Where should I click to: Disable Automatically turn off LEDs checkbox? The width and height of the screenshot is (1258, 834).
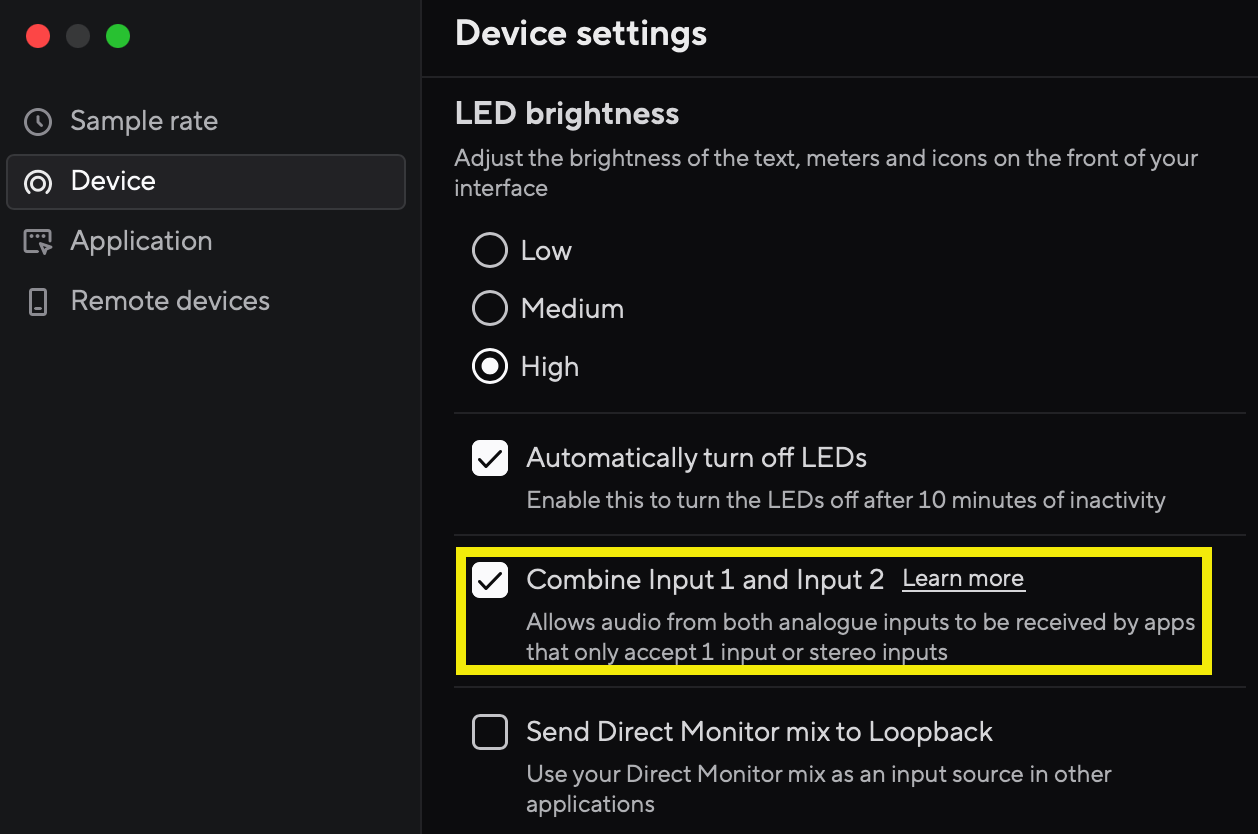click(x=490, y=459)
